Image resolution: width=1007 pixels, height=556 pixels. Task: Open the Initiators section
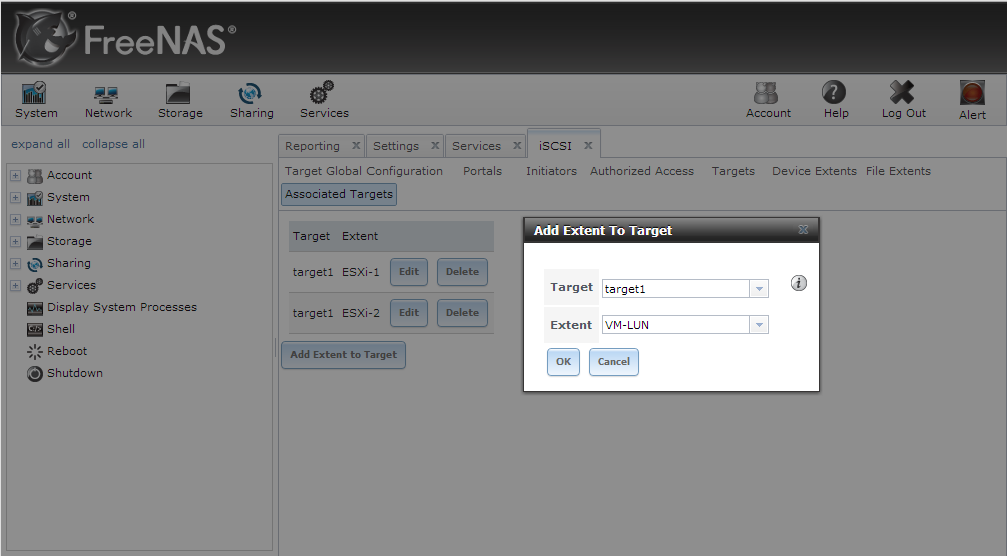(x=551, y=171)
